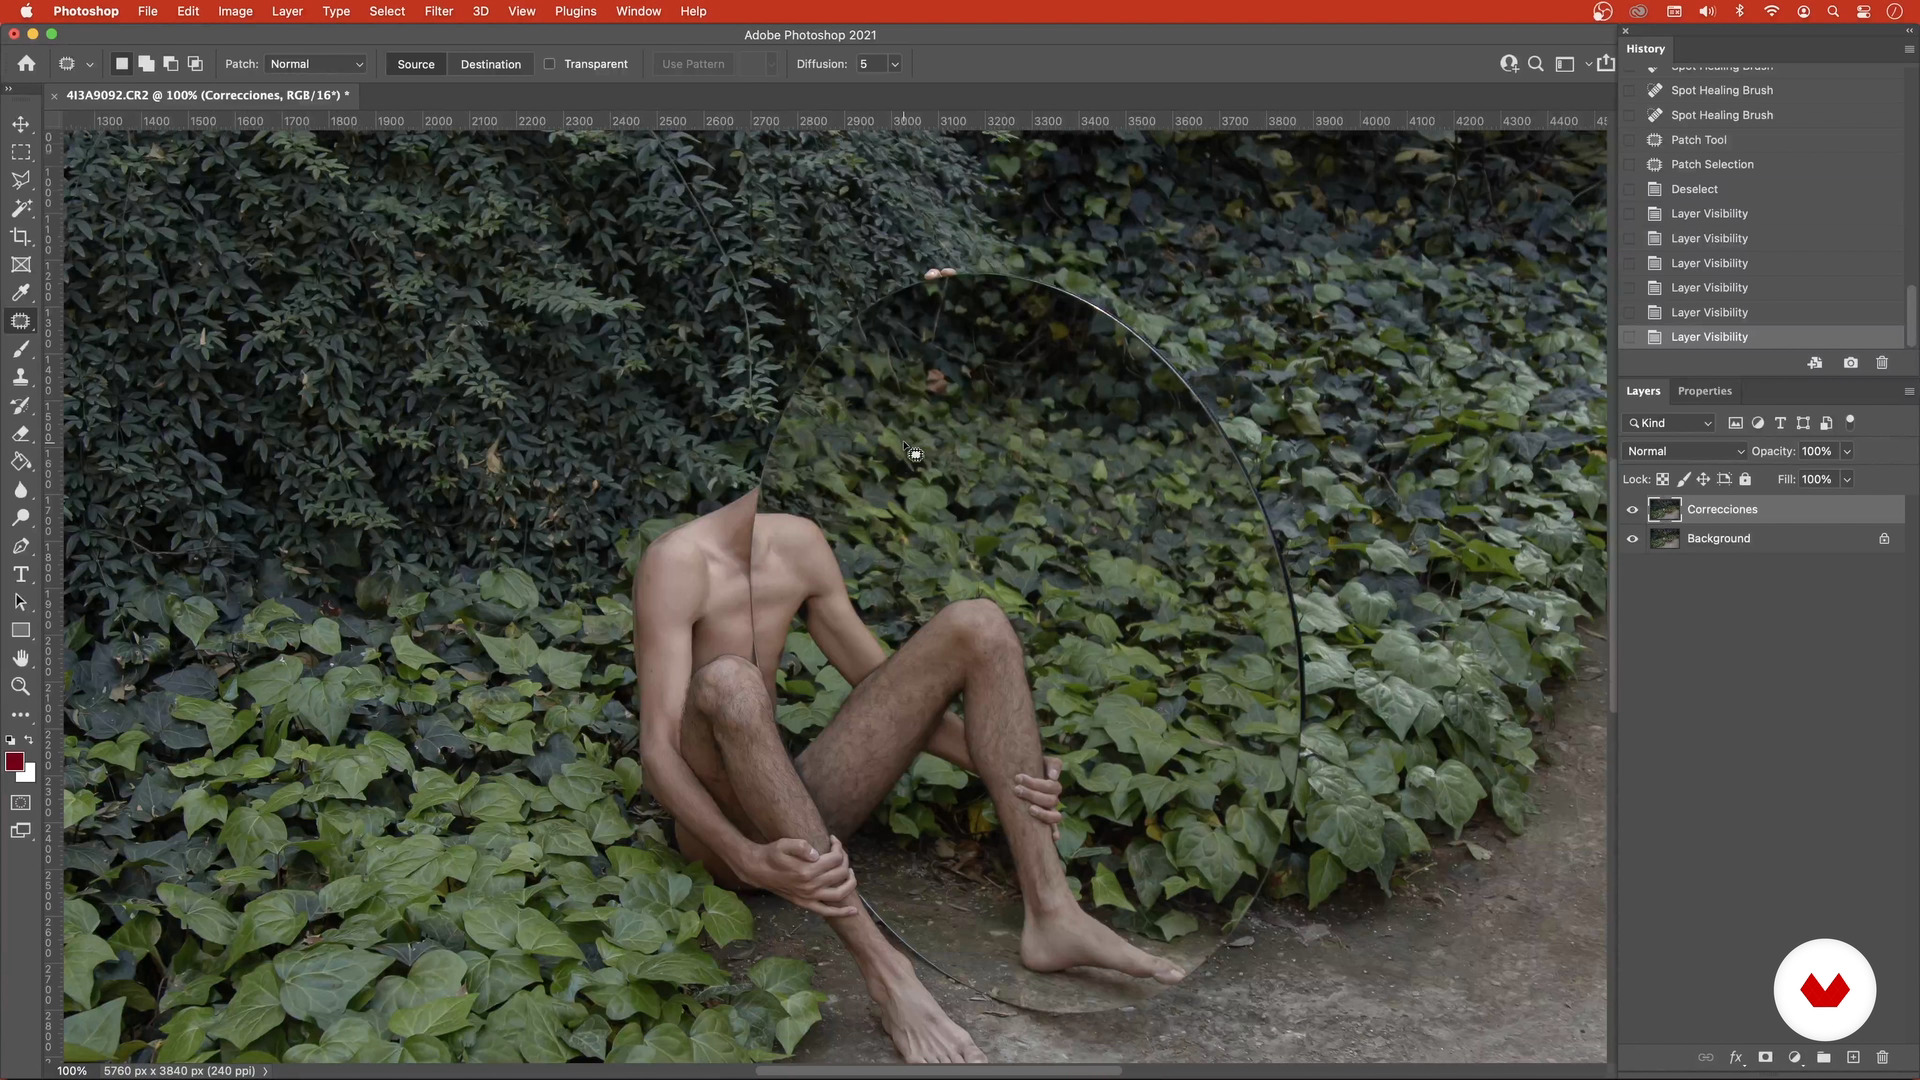This screenshot has height=1080, width=1920.
Task: Open the Patch mode Normal dropdown
Action: (x=316, y=64)
